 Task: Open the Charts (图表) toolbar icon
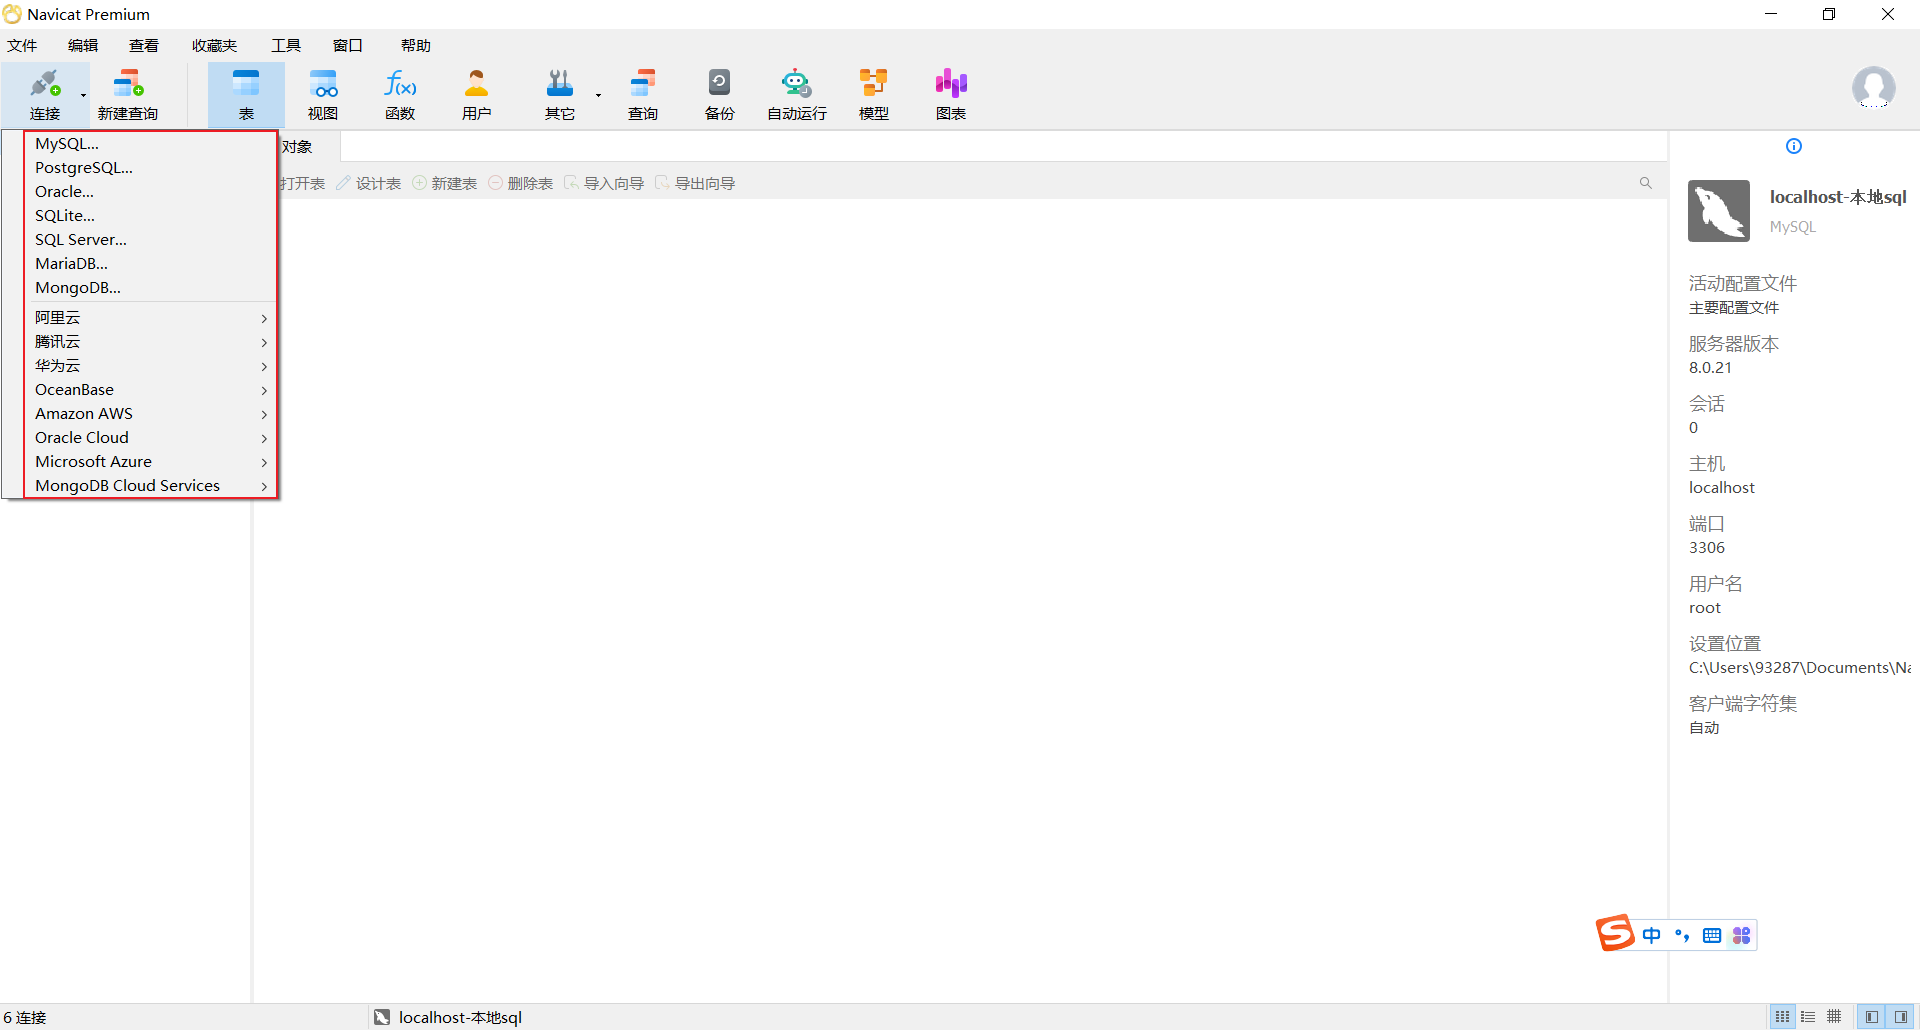(951, 95)
